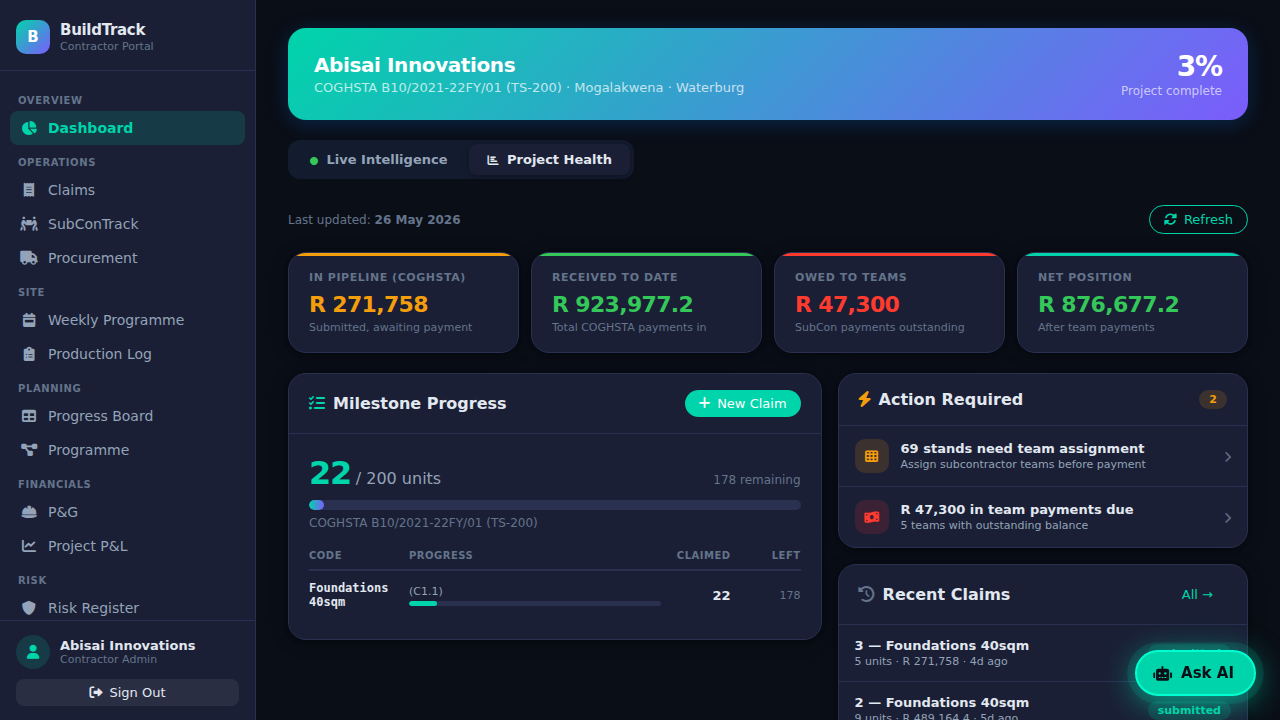Sign out of the portal
The height and width of the screenshot is (720, 1280).
(x=127, y=692)
